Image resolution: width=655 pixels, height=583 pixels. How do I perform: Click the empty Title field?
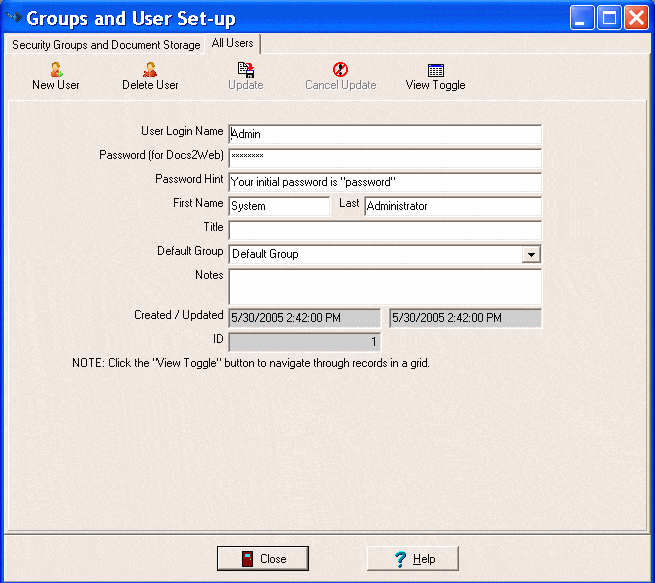[384, 230]
